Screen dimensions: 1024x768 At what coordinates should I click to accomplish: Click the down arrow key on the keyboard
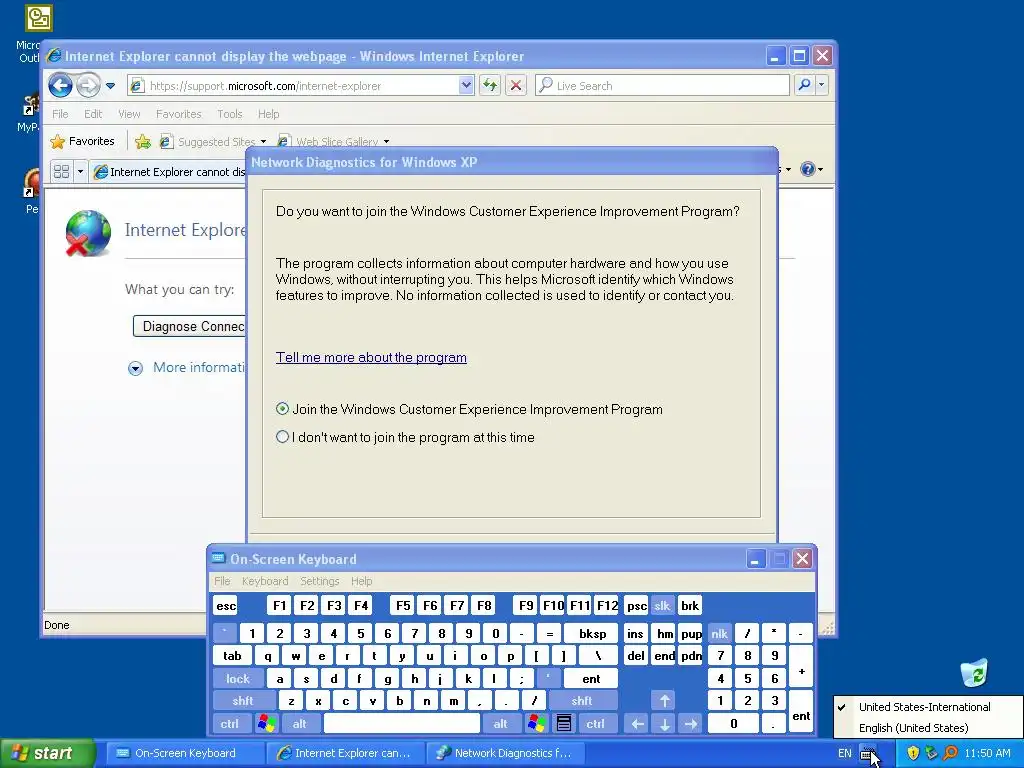point(665,724)
